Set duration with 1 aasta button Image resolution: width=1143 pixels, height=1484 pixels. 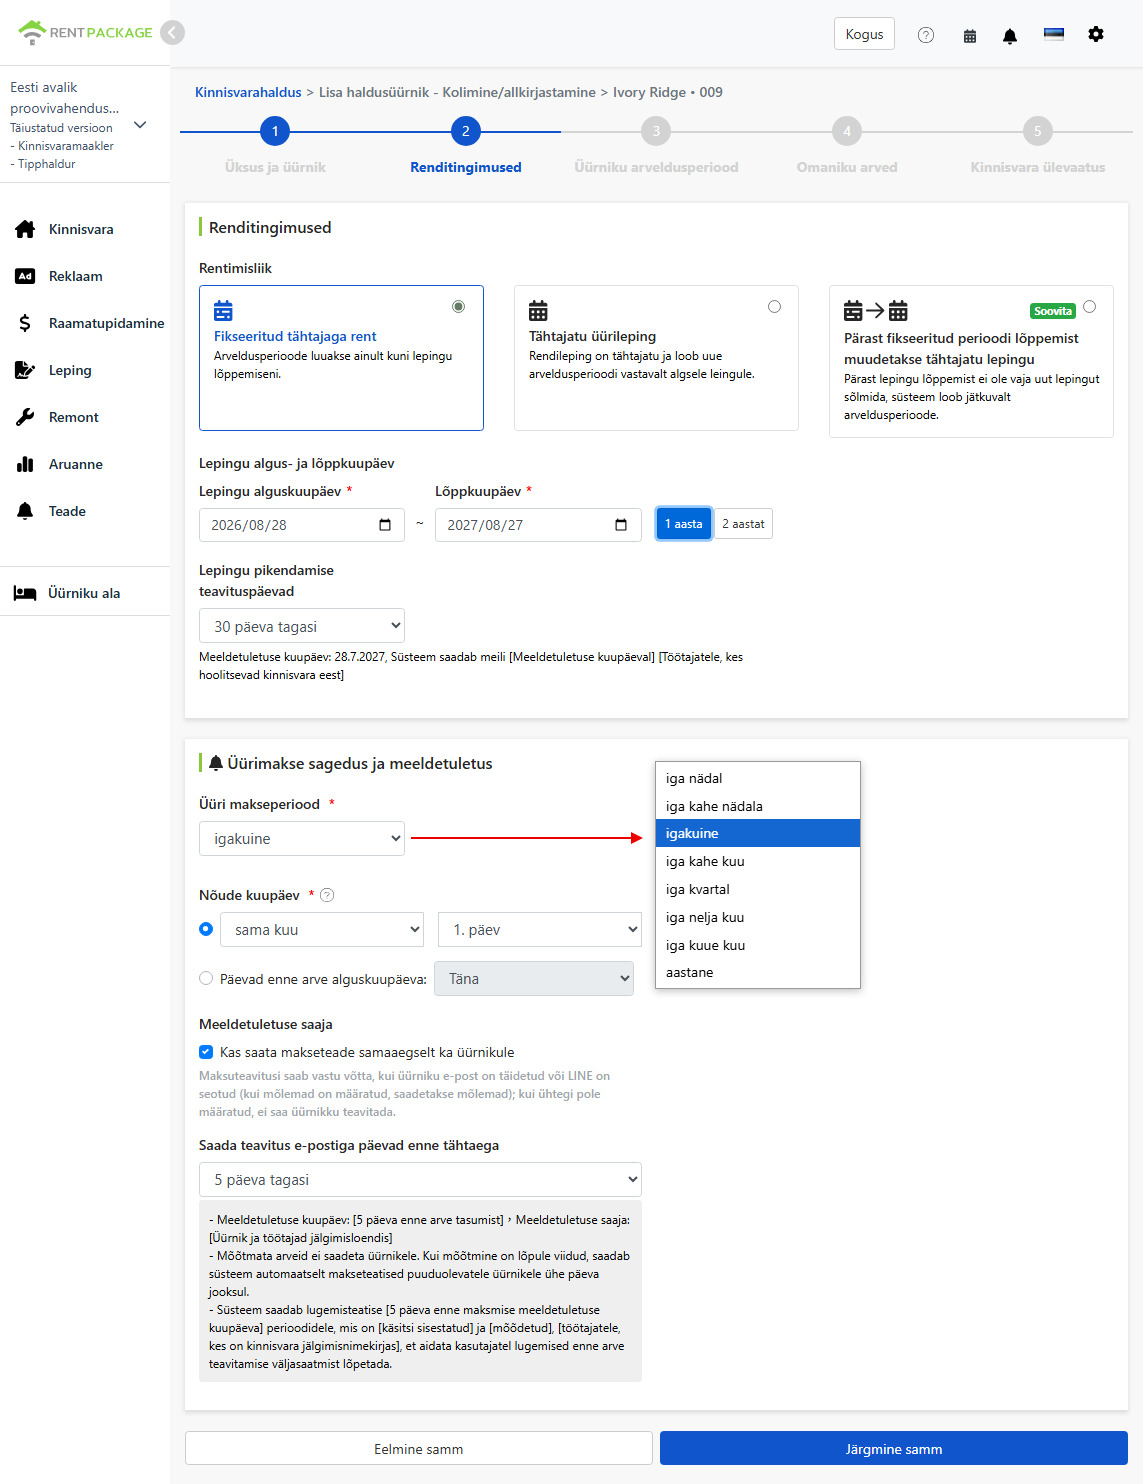pyautogui.click(x=684, y=524)
